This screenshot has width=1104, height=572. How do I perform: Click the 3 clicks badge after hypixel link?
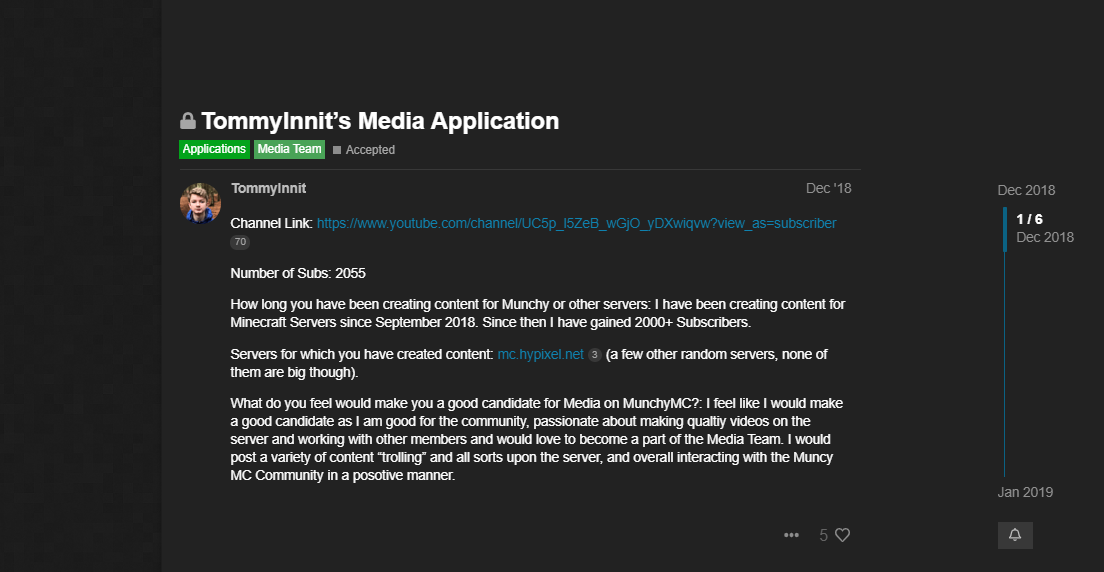[x=594, y=356]
